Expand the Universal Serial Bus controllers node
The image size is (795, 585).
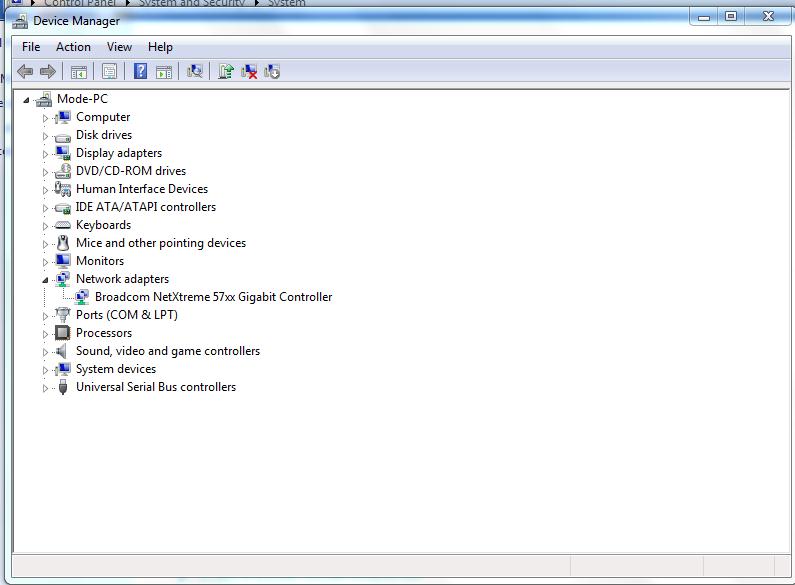click(x=45, y=388)
